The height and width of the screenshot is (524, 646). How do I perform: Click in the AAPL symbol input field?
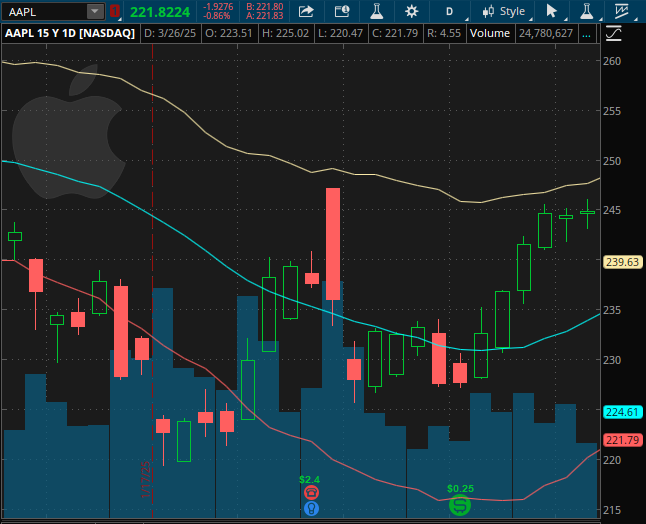45,11
